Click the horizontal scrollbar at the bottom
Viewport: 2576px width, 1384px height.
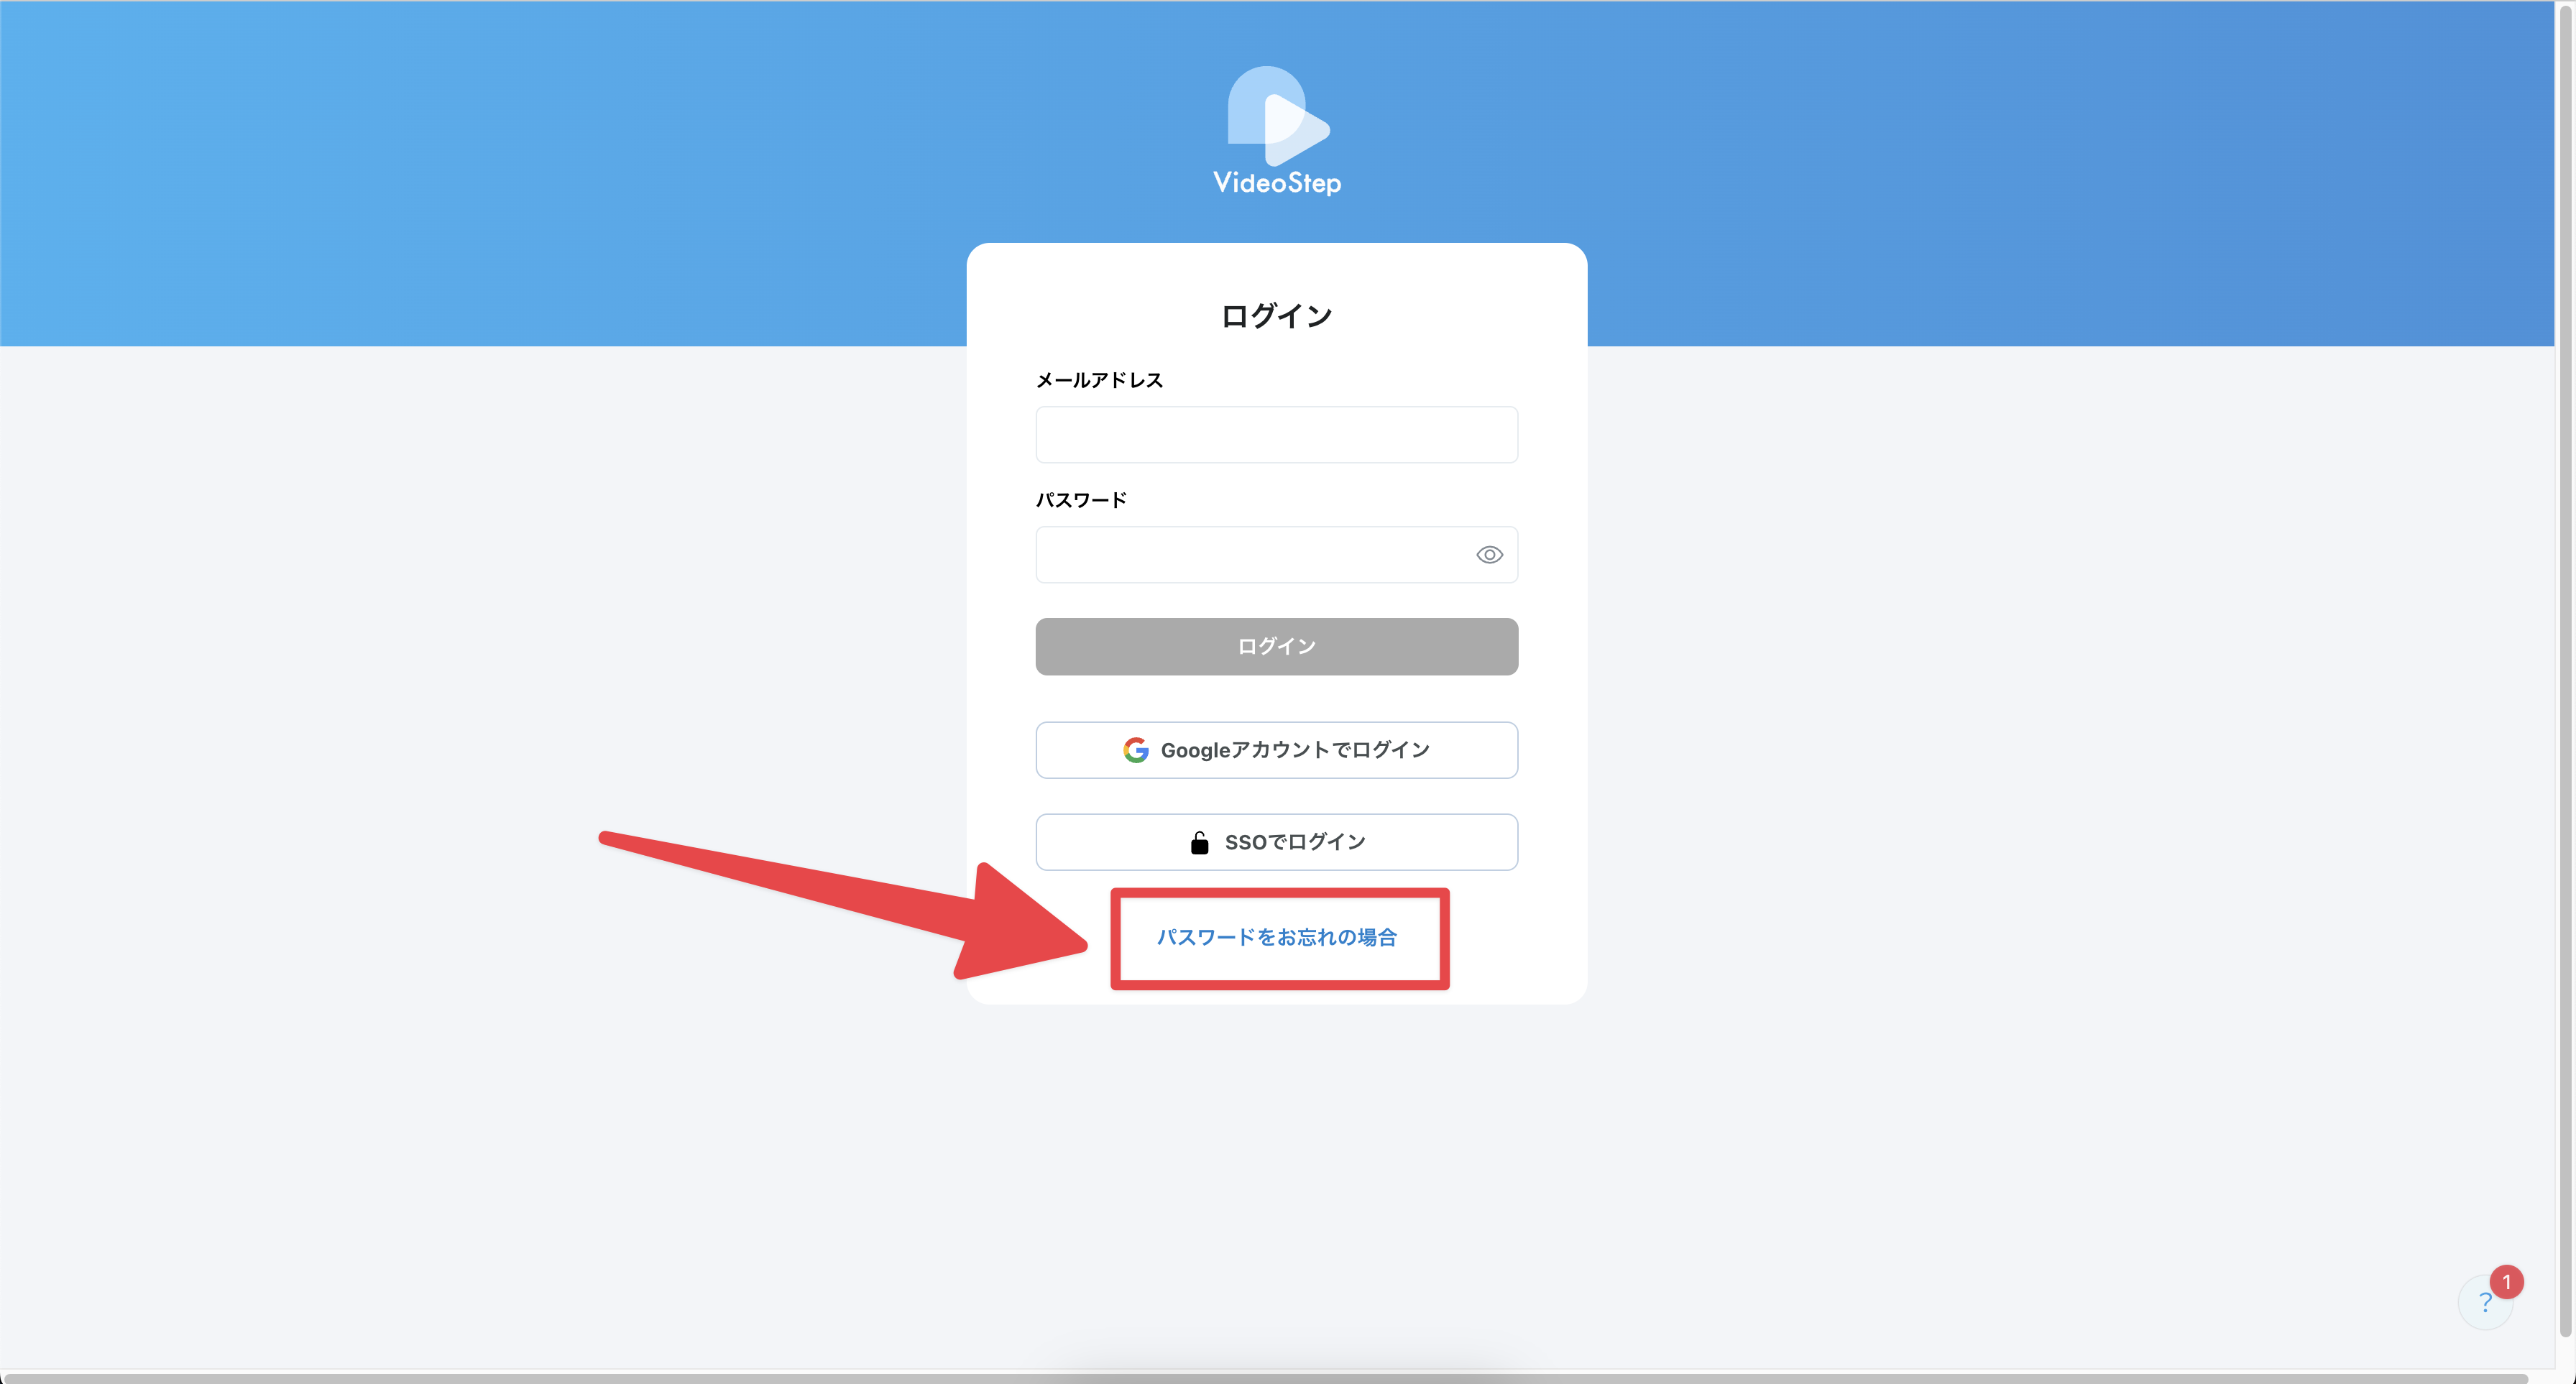pos(1270,1378)
